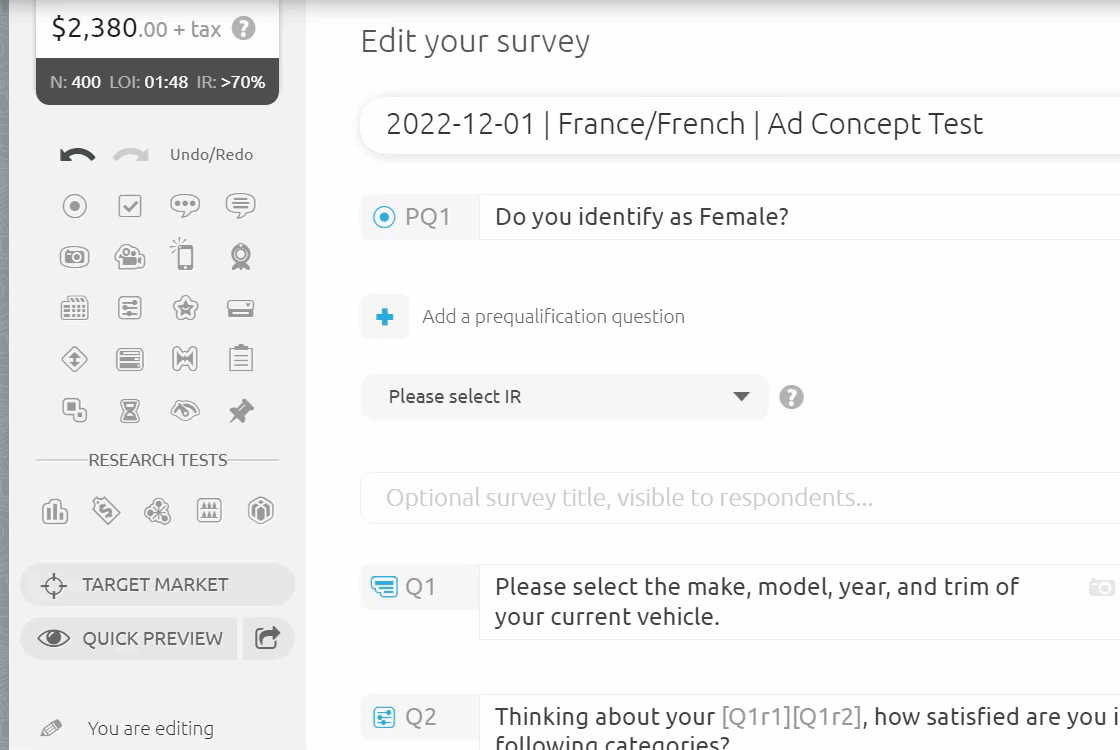The width and height of the screenshot is (1120, 750).
Task: Click the Q1 question type icon
Action: pyautogui.click(x=384, y=587)
